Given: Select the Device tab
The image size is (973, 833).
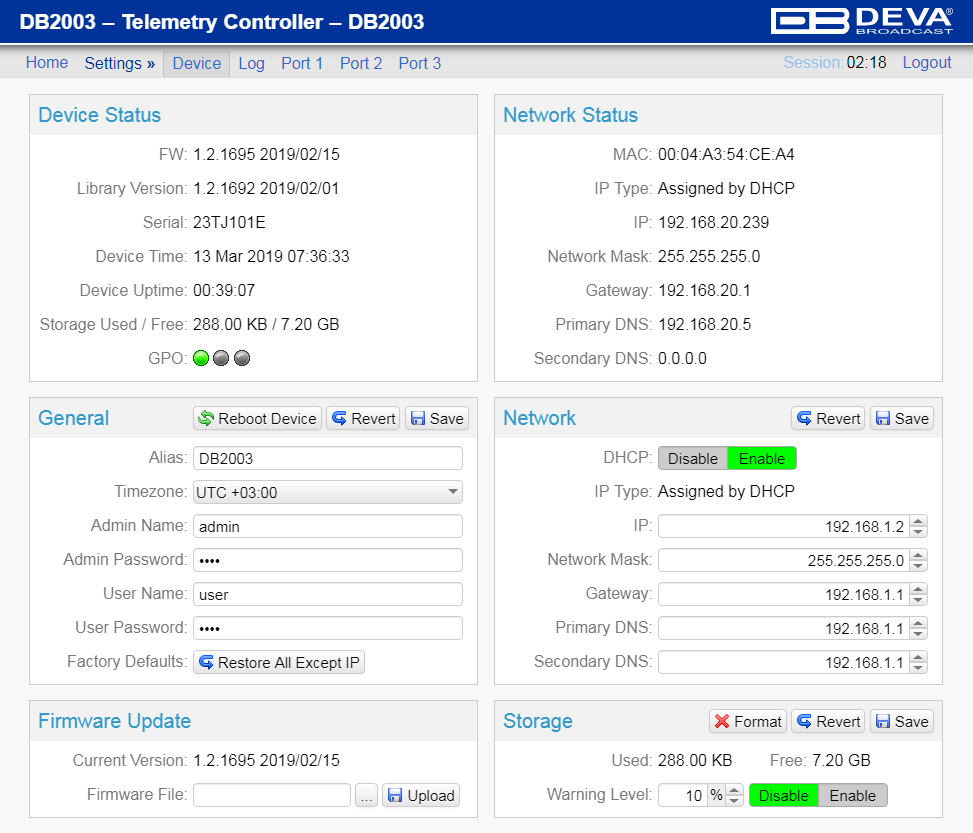Looking at the screenshot, I should point(196,63).
